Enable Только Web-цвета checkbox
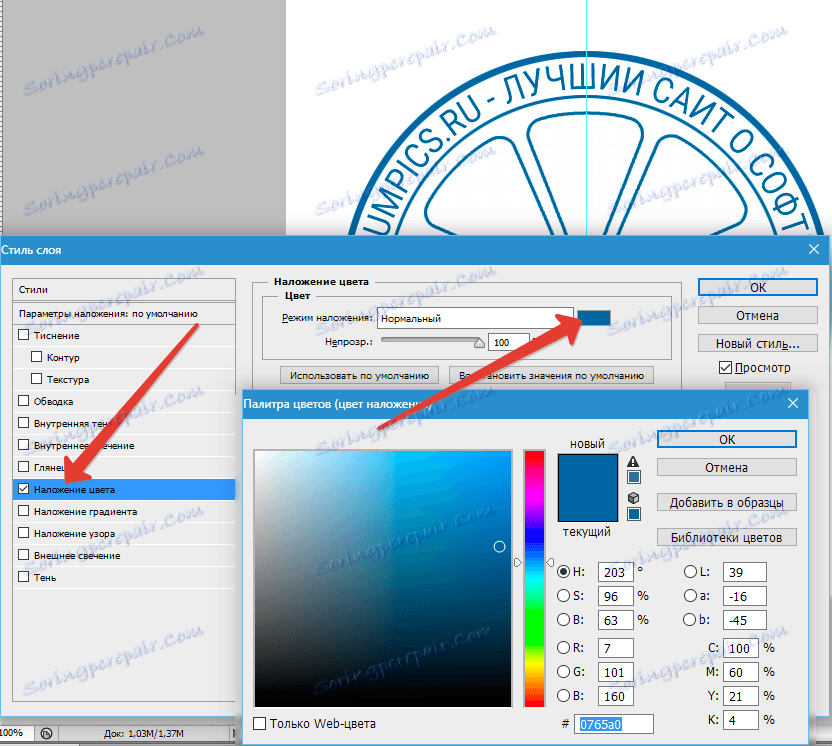The image size is (832, 746). coord(259,723)
